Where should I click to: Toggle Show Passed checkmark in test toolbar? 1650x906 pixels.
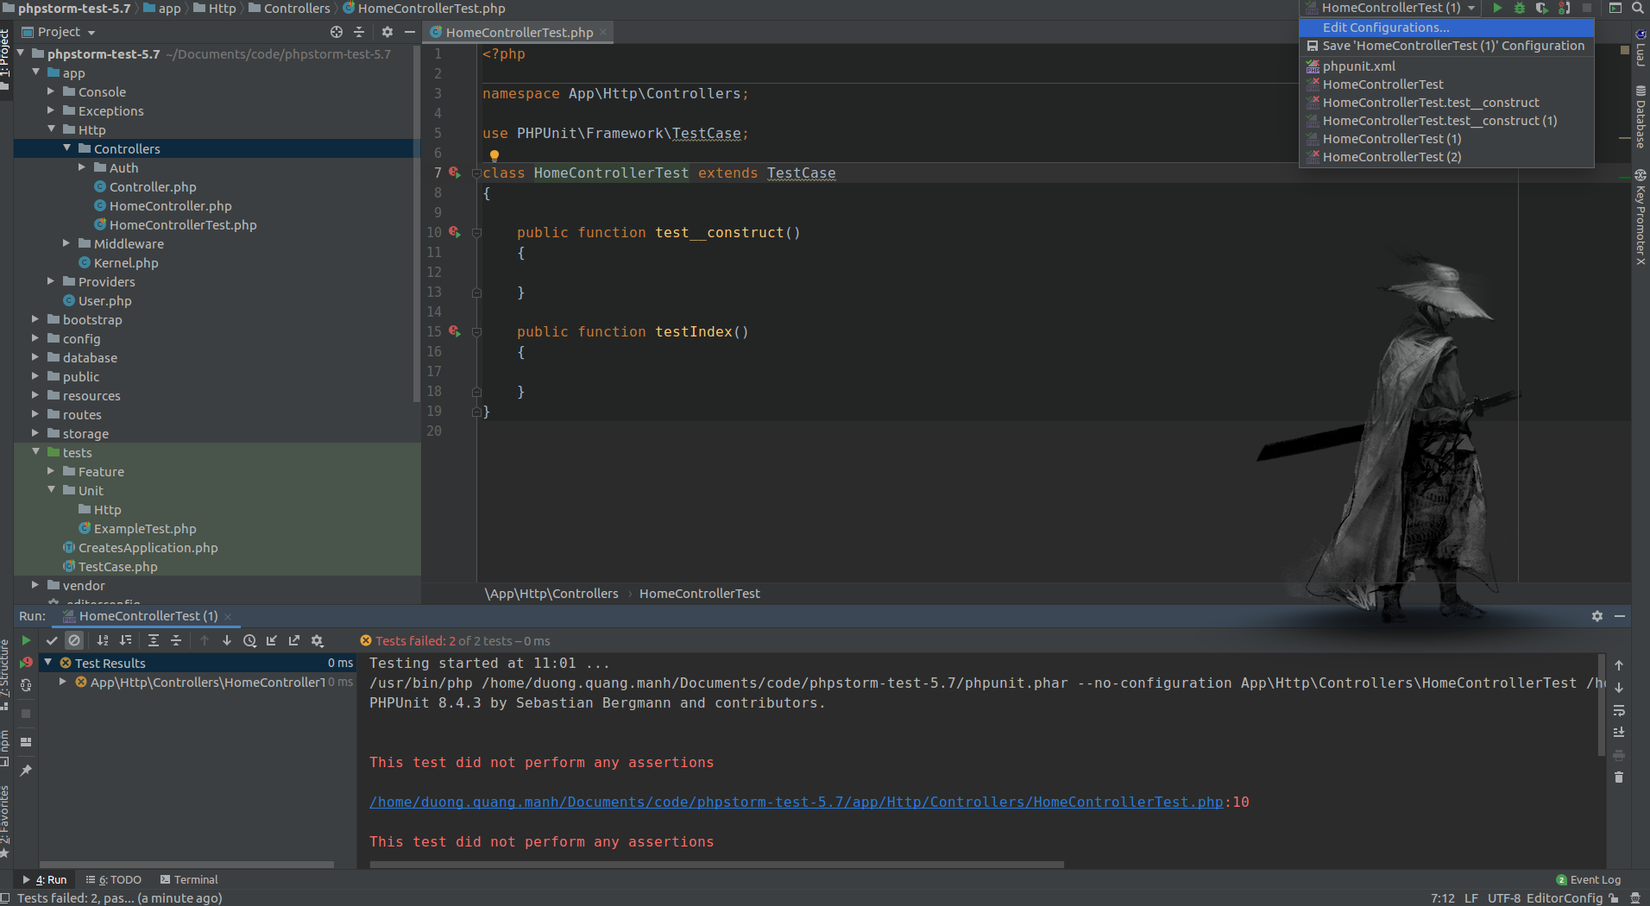[x=52, y=641]
